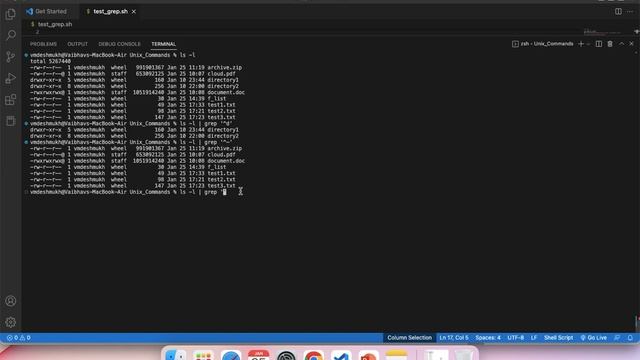Open Google Chrome from the Dock

313,355
